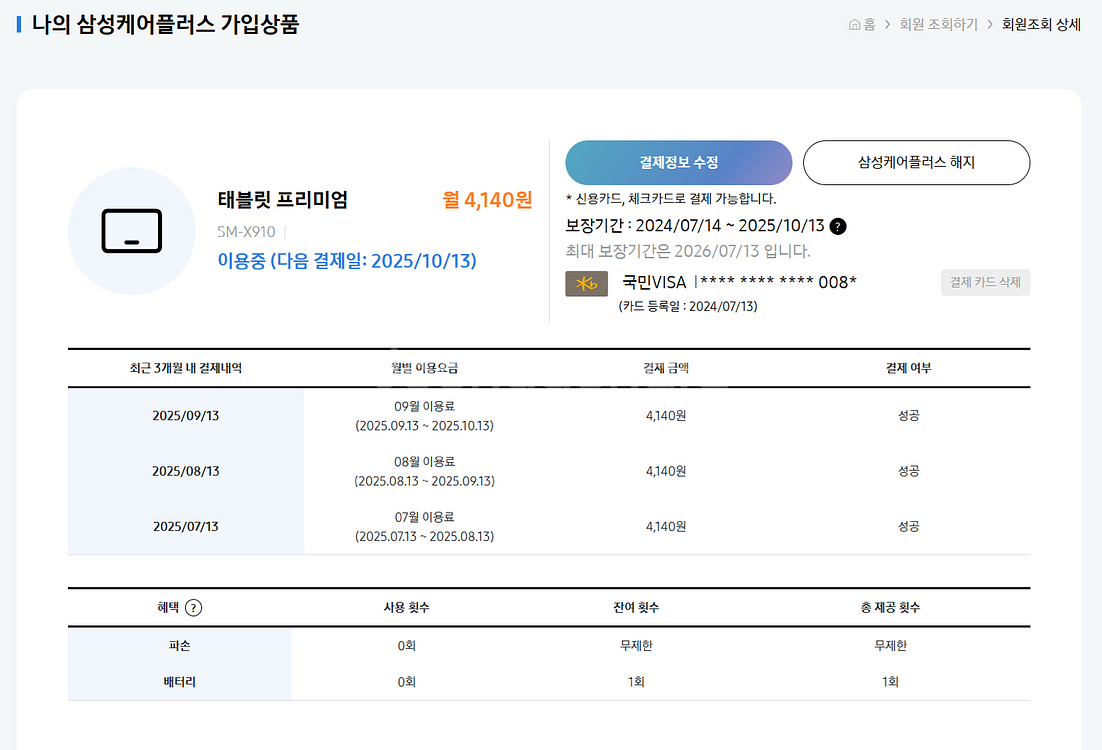Click the KB card logo icon
The height and width of the screenshot is (750, 1102).
click(587, 283)
